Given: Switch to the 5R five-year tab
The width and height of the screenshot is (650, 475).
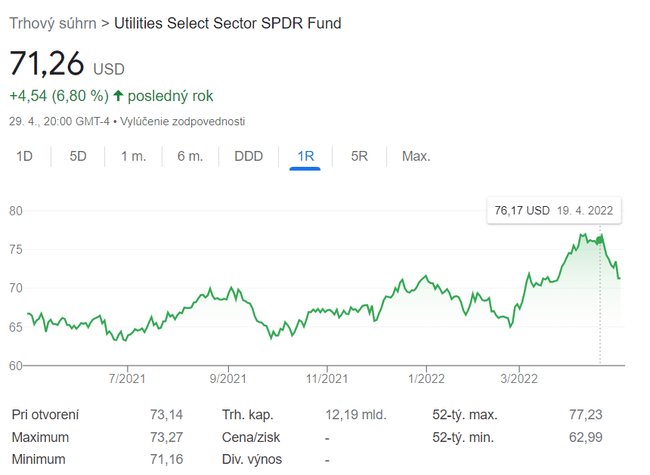Looking at the screenshot, I should 359,156.
